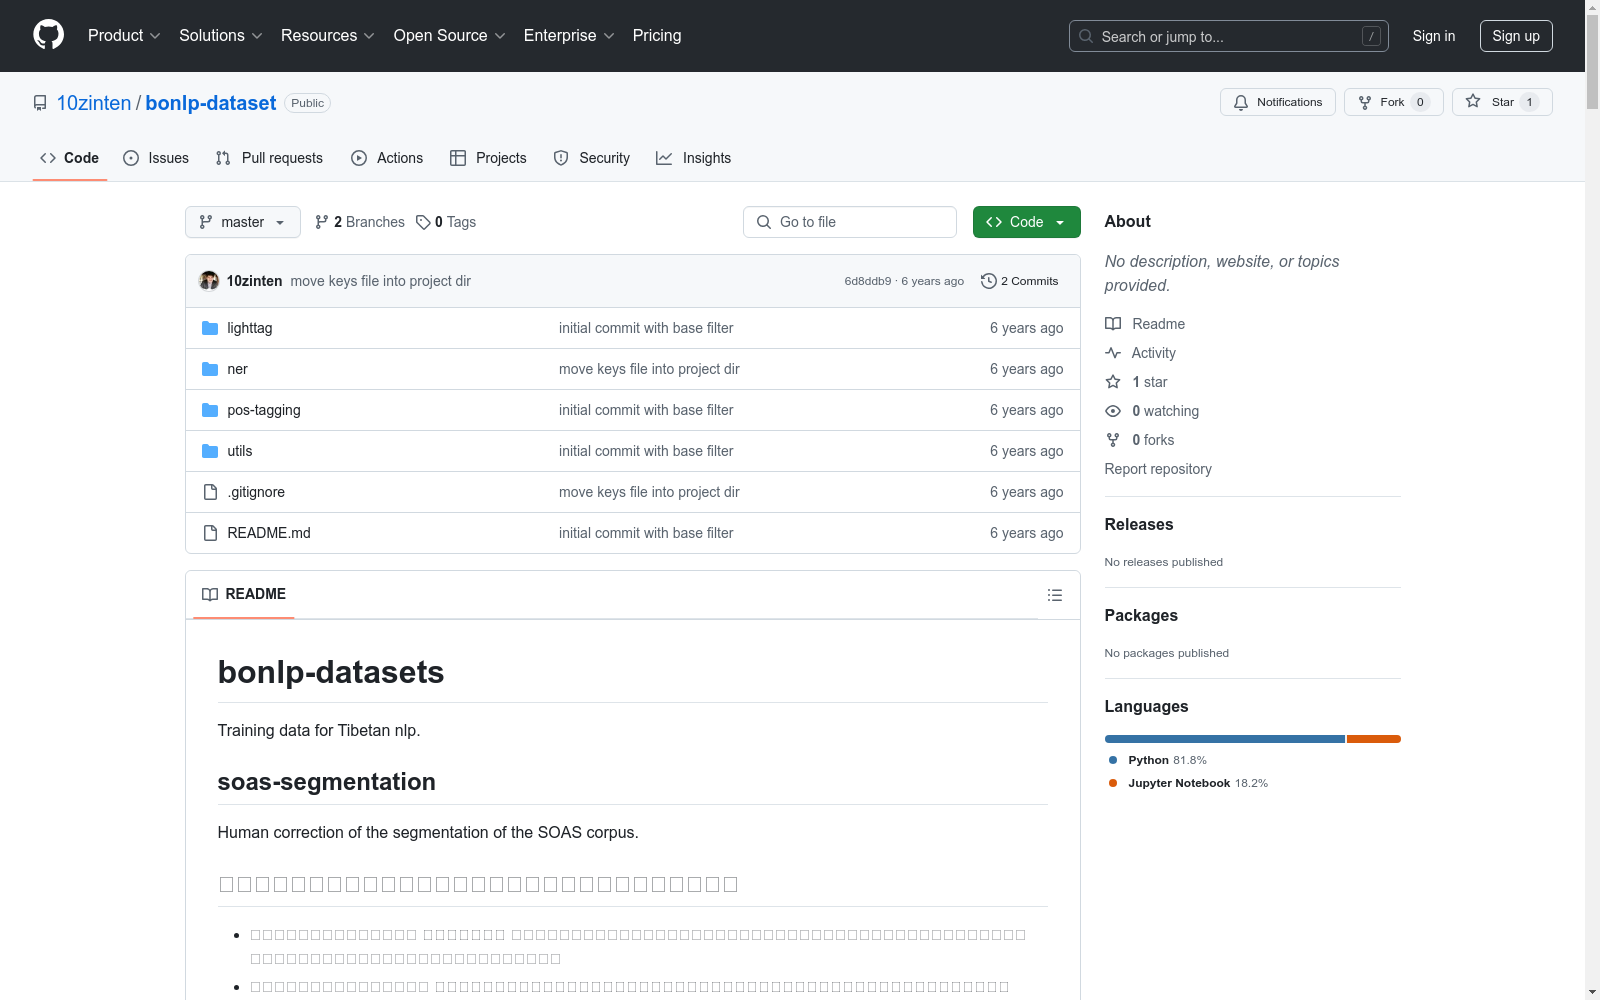The width and height of the screenshot is (1600, 1000).
Task: Click the eye icon beside 0 watching
Action: point(1113,411)
